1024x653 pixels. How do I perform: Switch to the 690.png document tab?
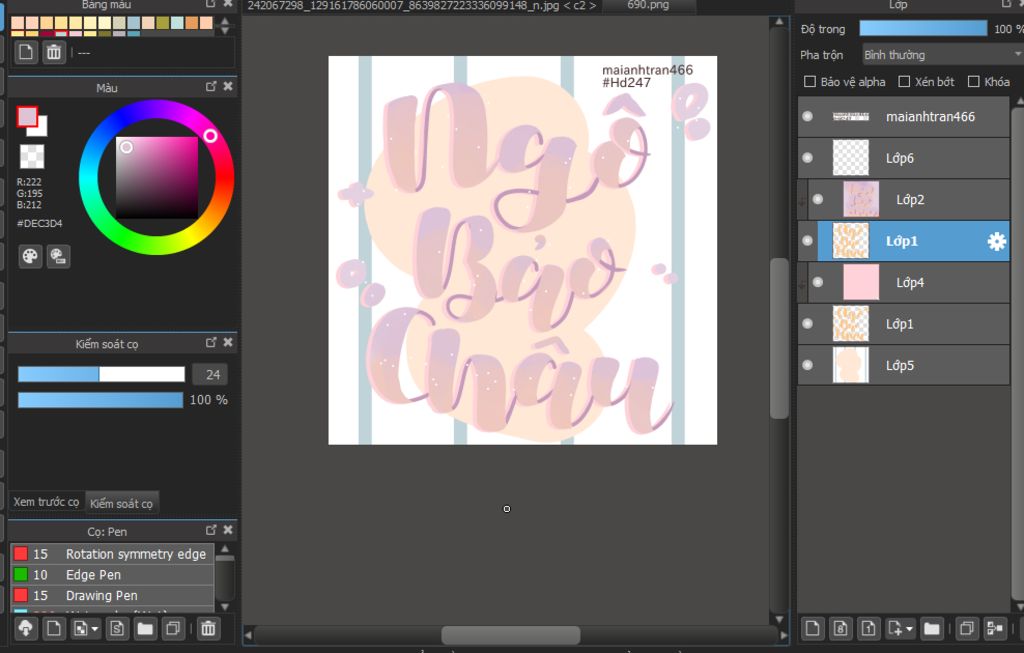(648, 5)
